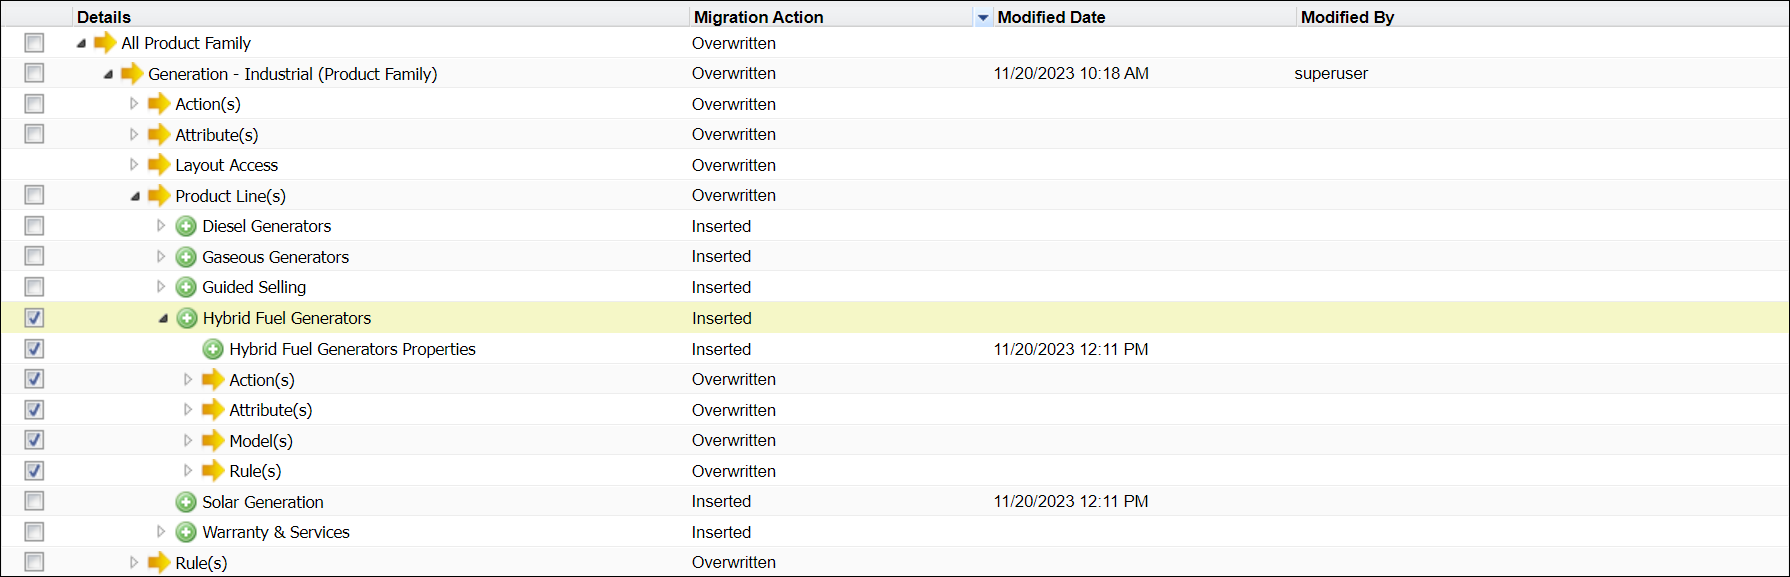Open the dropdown arrow beside Modified Date
This screenshot has width=1790, height=577.
(x=983, y=18)
